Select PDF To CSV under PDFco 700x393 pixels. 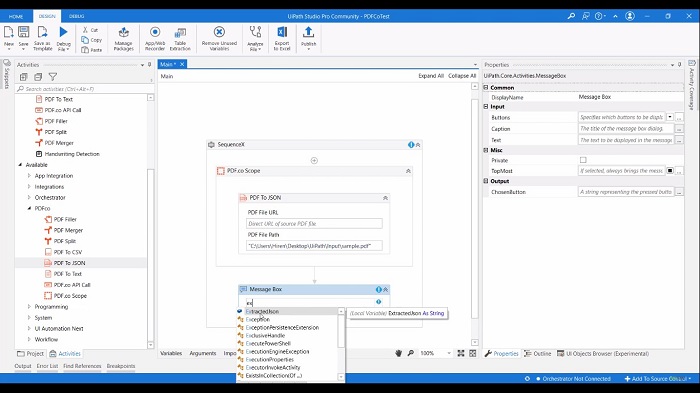tap(68, 252)
